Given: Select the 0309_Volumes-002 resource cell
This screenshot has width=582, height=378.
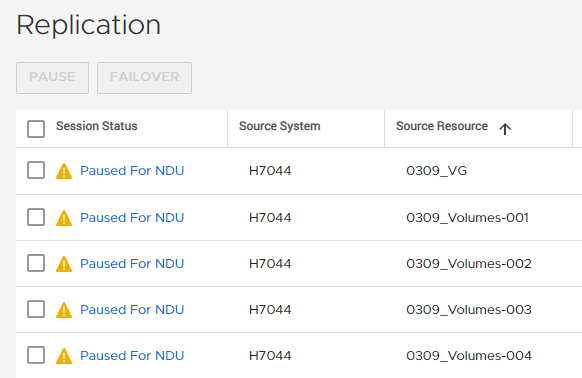Looking at the screenshot, I should click(x=469, y=263).
